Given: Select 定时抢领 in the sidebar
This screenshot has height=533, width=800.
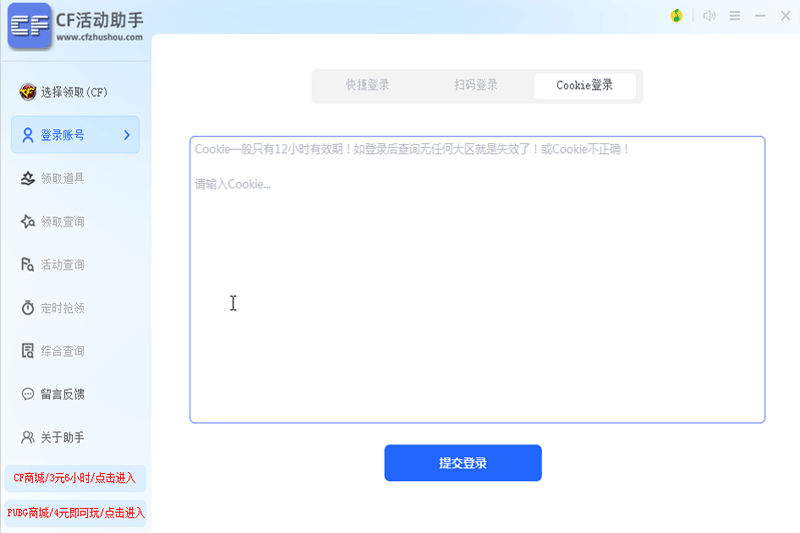Looking at the screenshot, I should point(76,308).
